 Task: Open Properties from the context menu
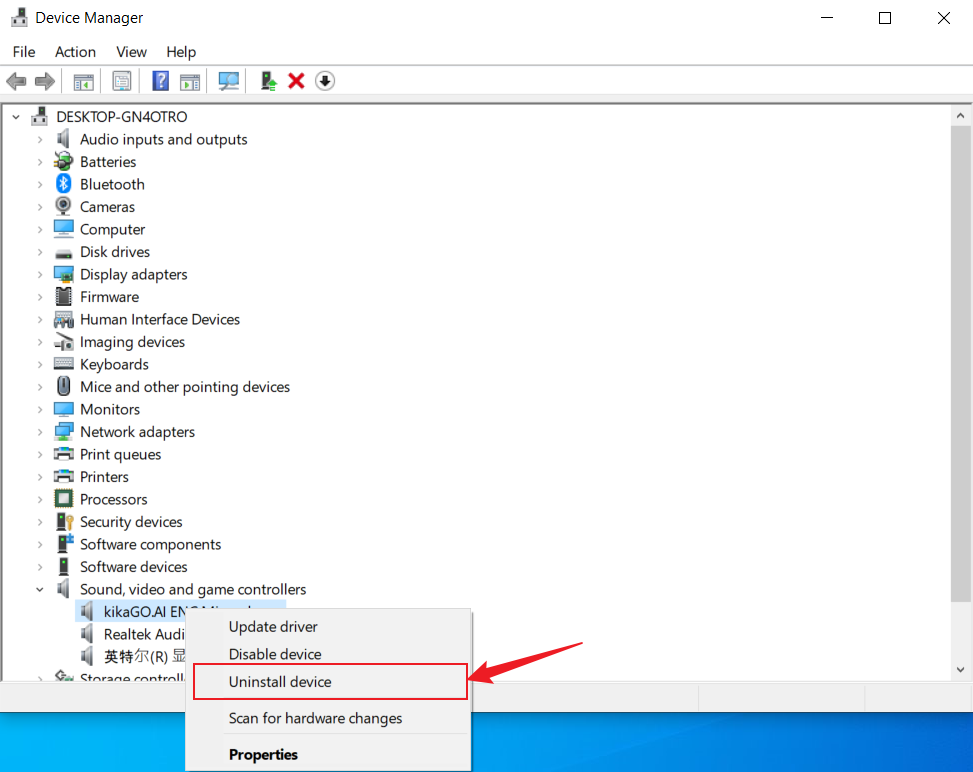pos(263,754)
